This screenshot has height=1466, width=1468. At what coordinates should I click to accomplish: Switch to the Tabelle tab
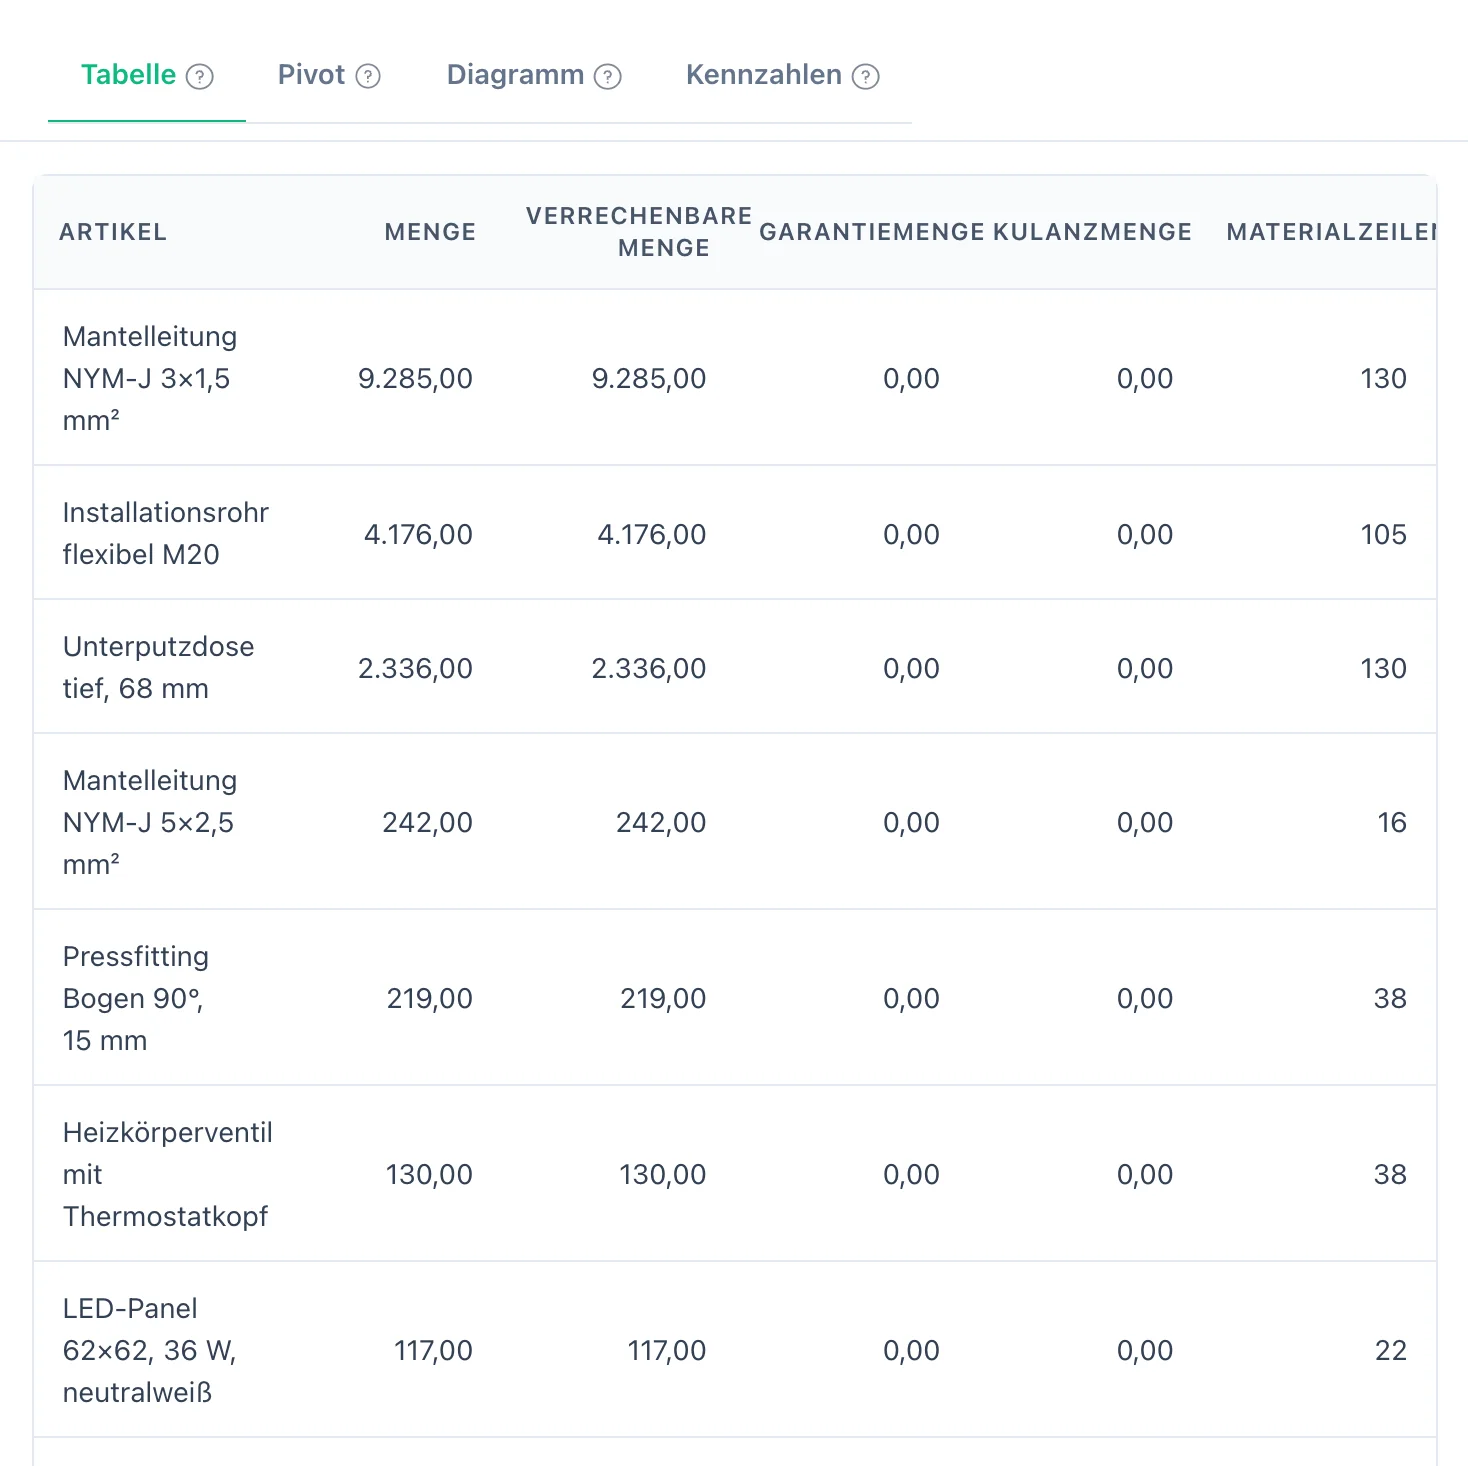[x=147, y=75]
